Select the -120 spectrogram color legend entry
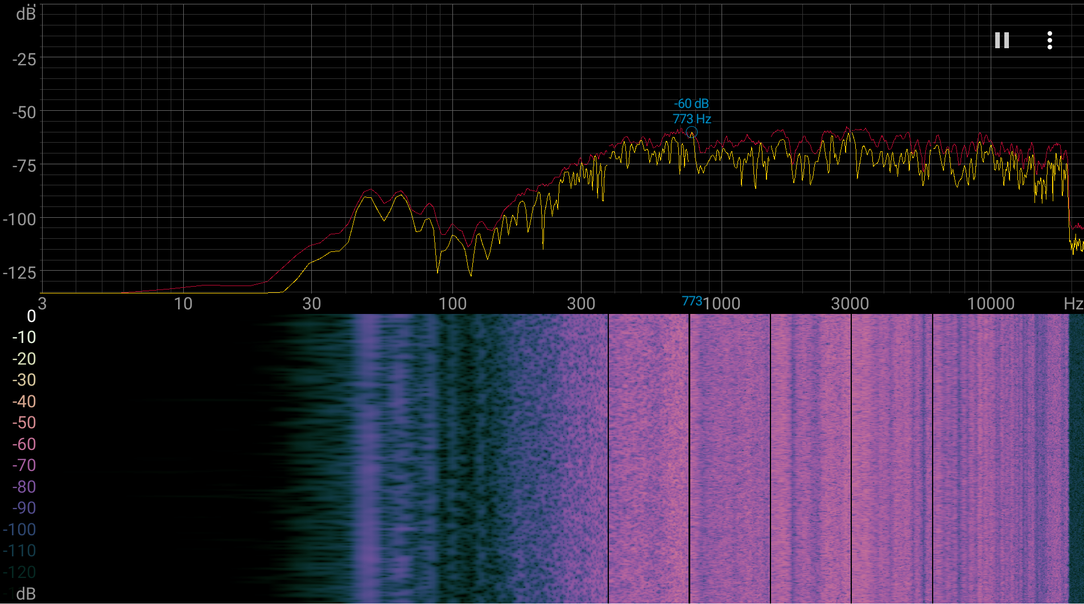The image size is (1084, 604). (19, 572)
